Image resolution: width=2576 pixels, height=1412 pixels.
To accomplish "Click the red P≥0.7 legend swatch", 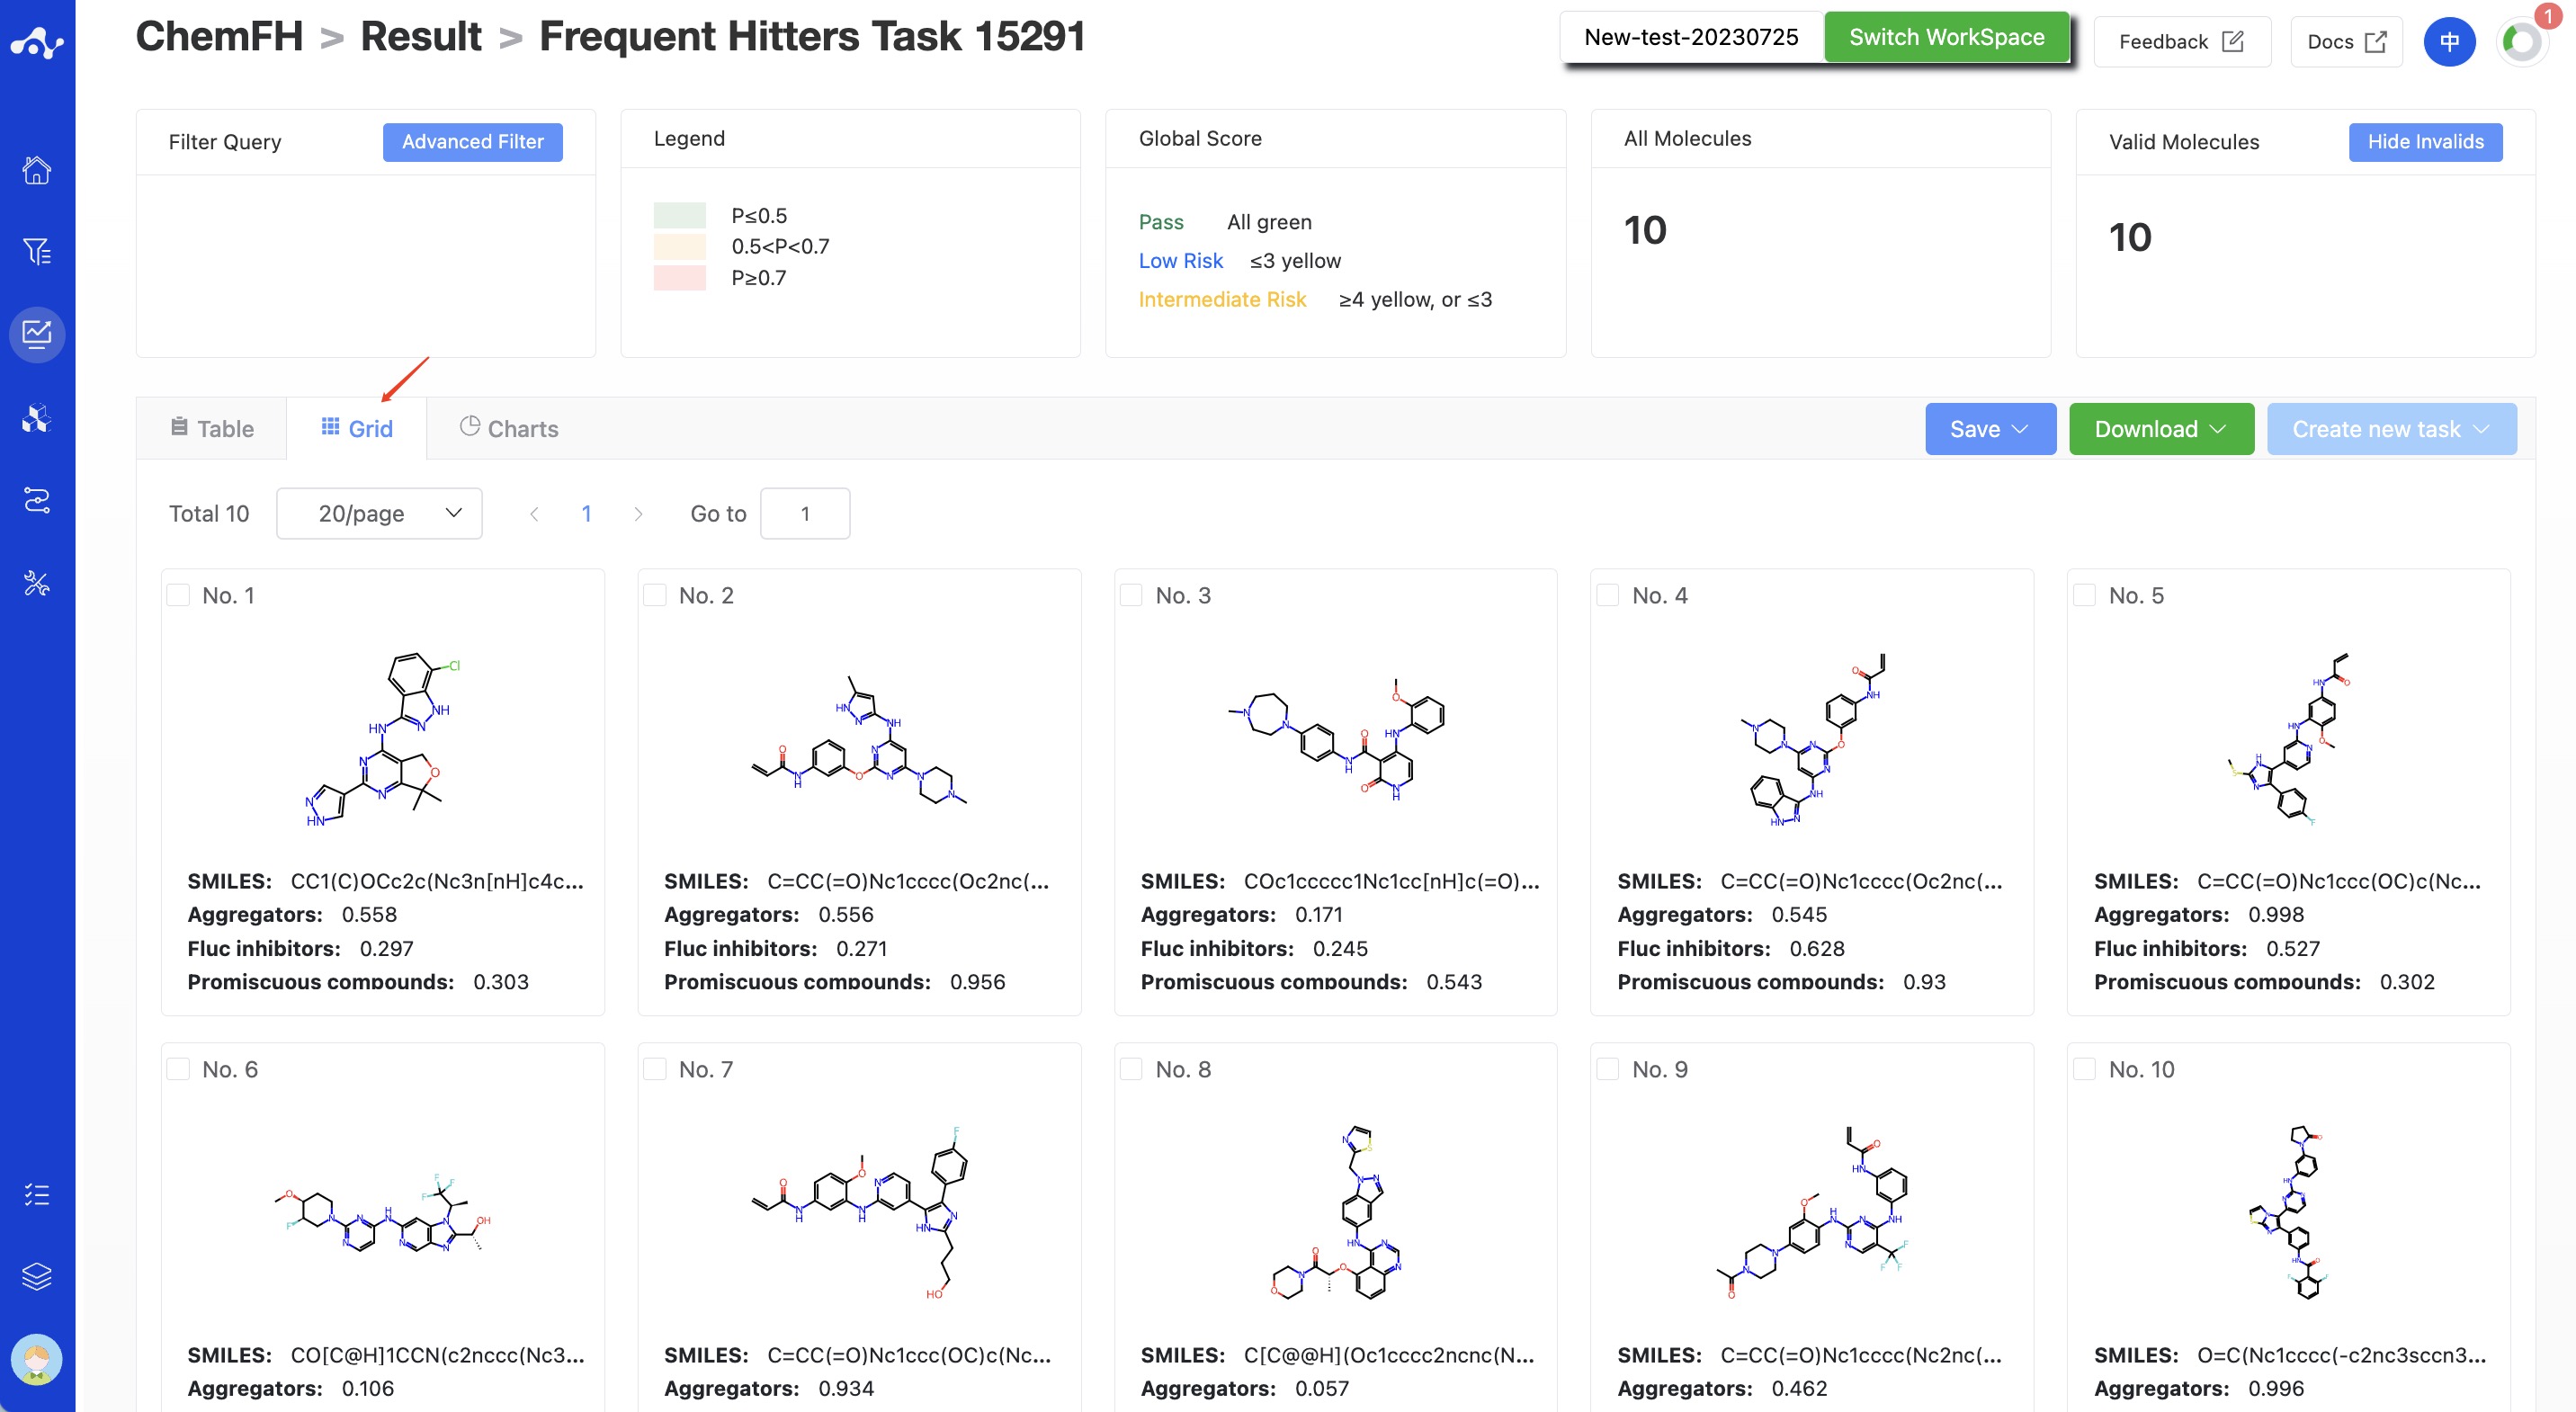I will (680, 278).
